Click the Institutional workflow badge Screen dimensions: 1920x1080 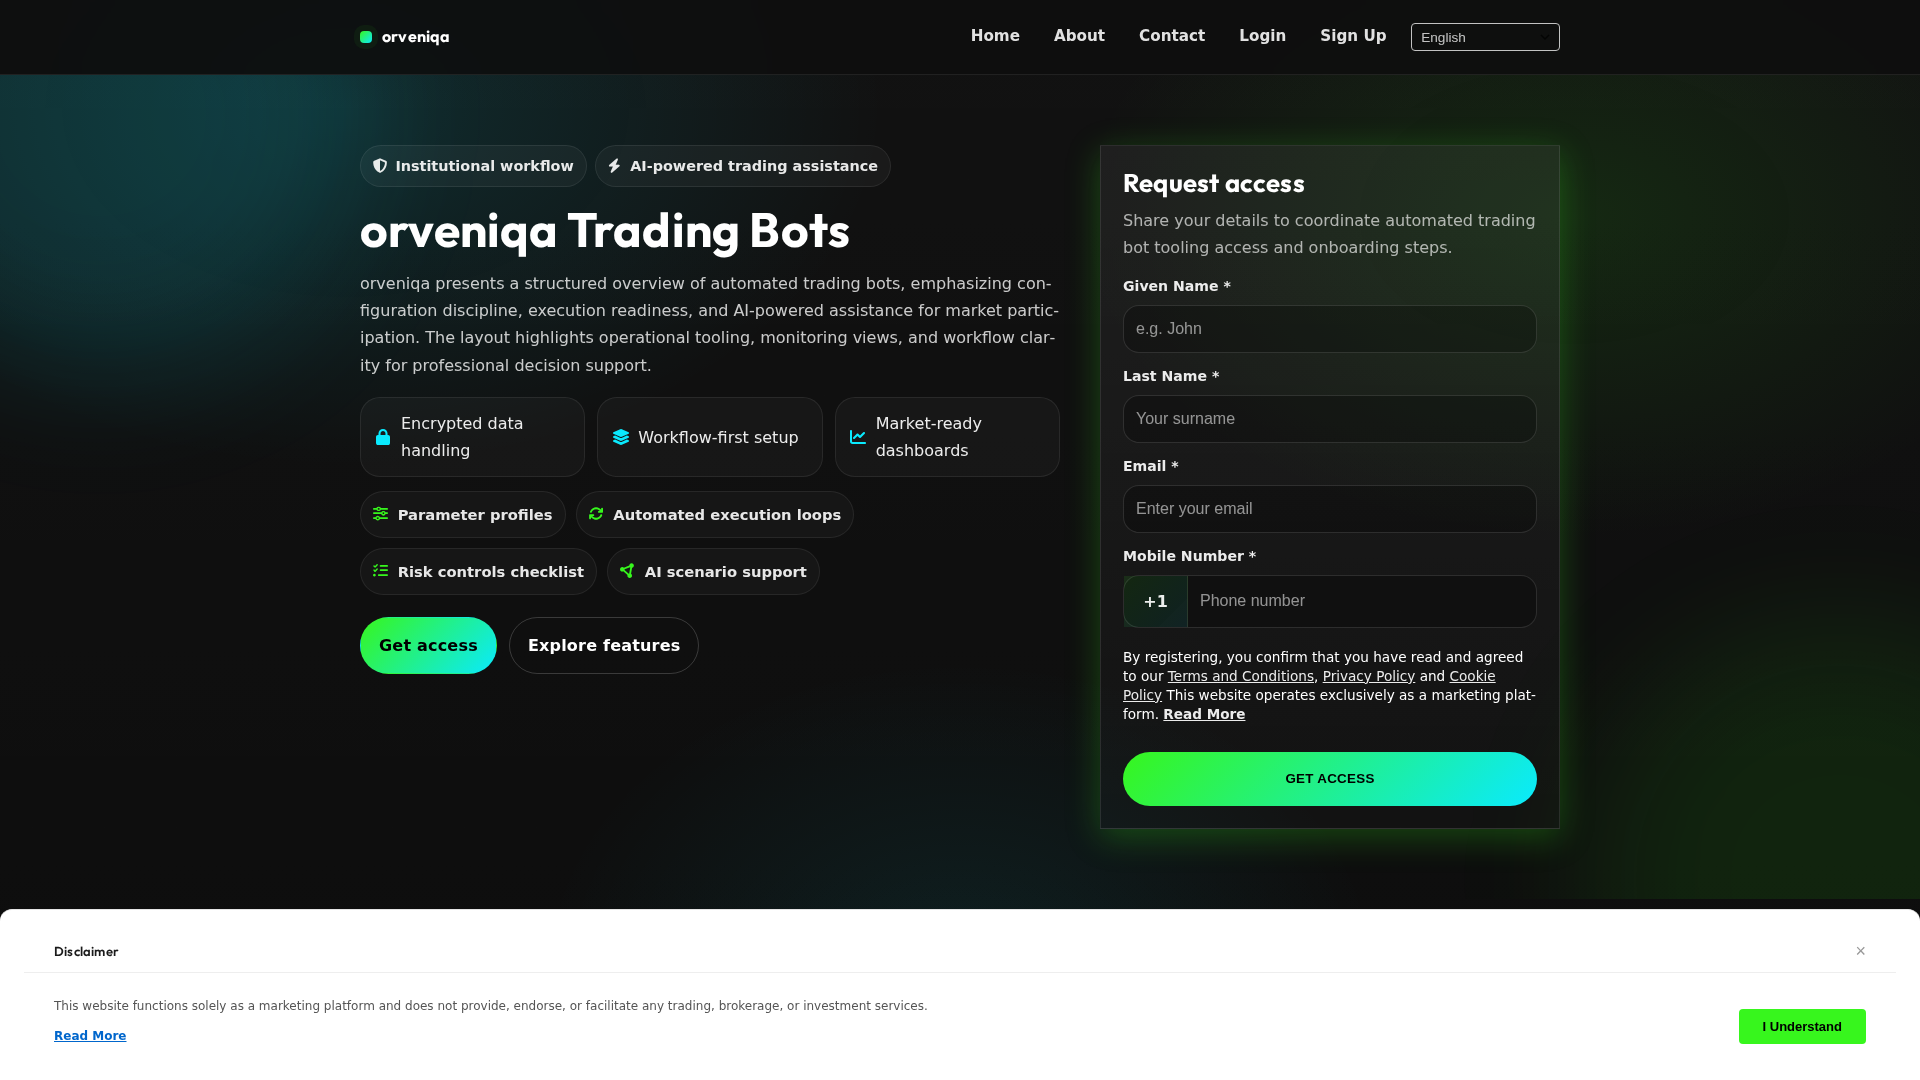(x=473, y=166)
